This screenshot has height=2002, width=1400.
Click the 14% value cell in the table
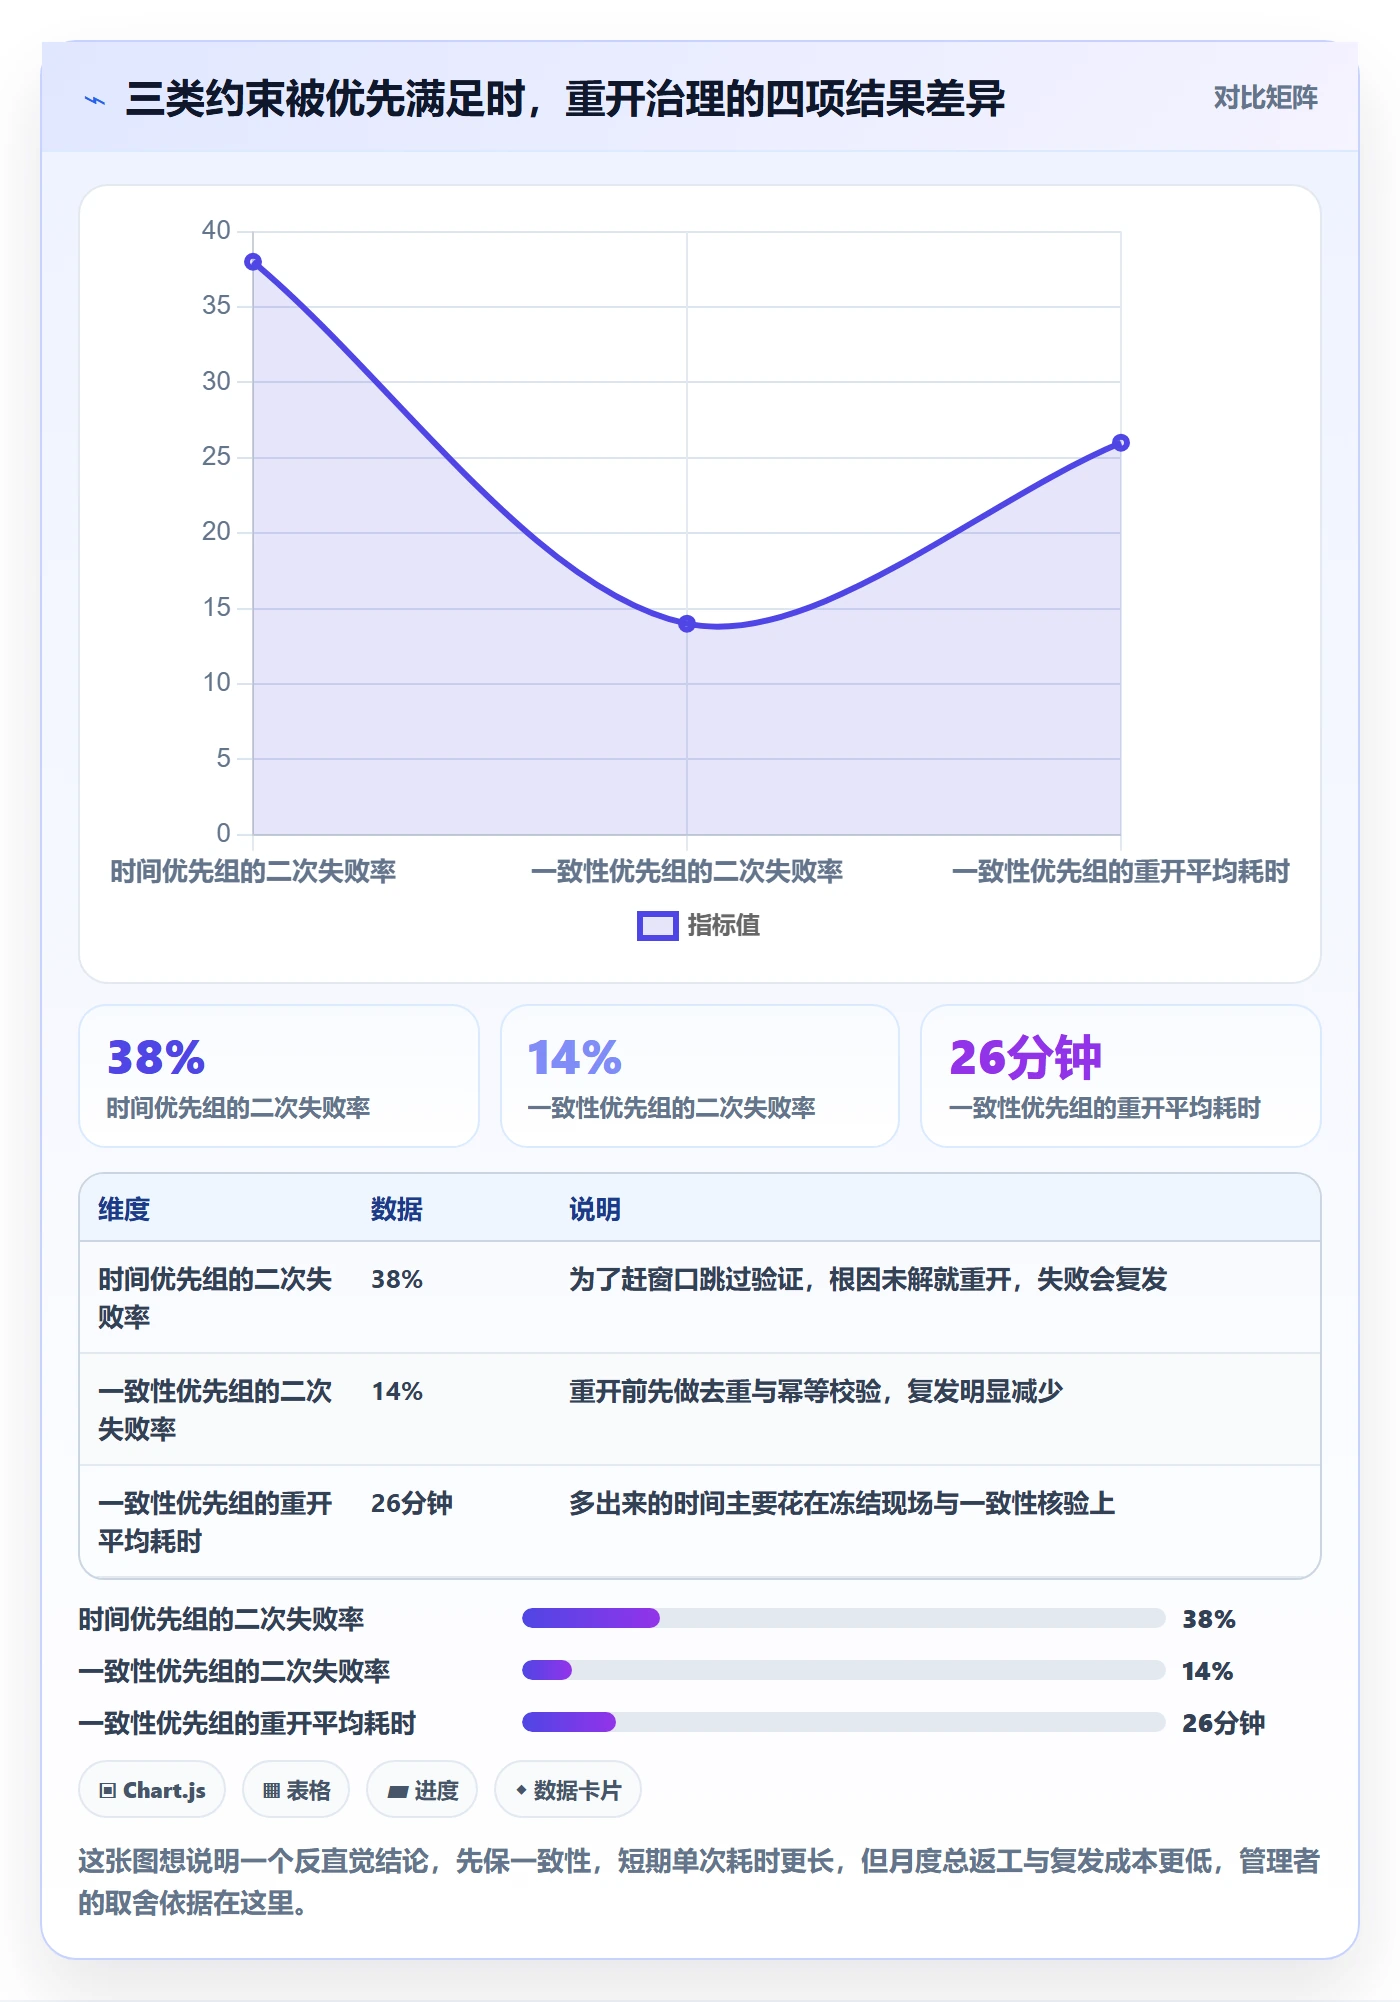(397, 1391)
